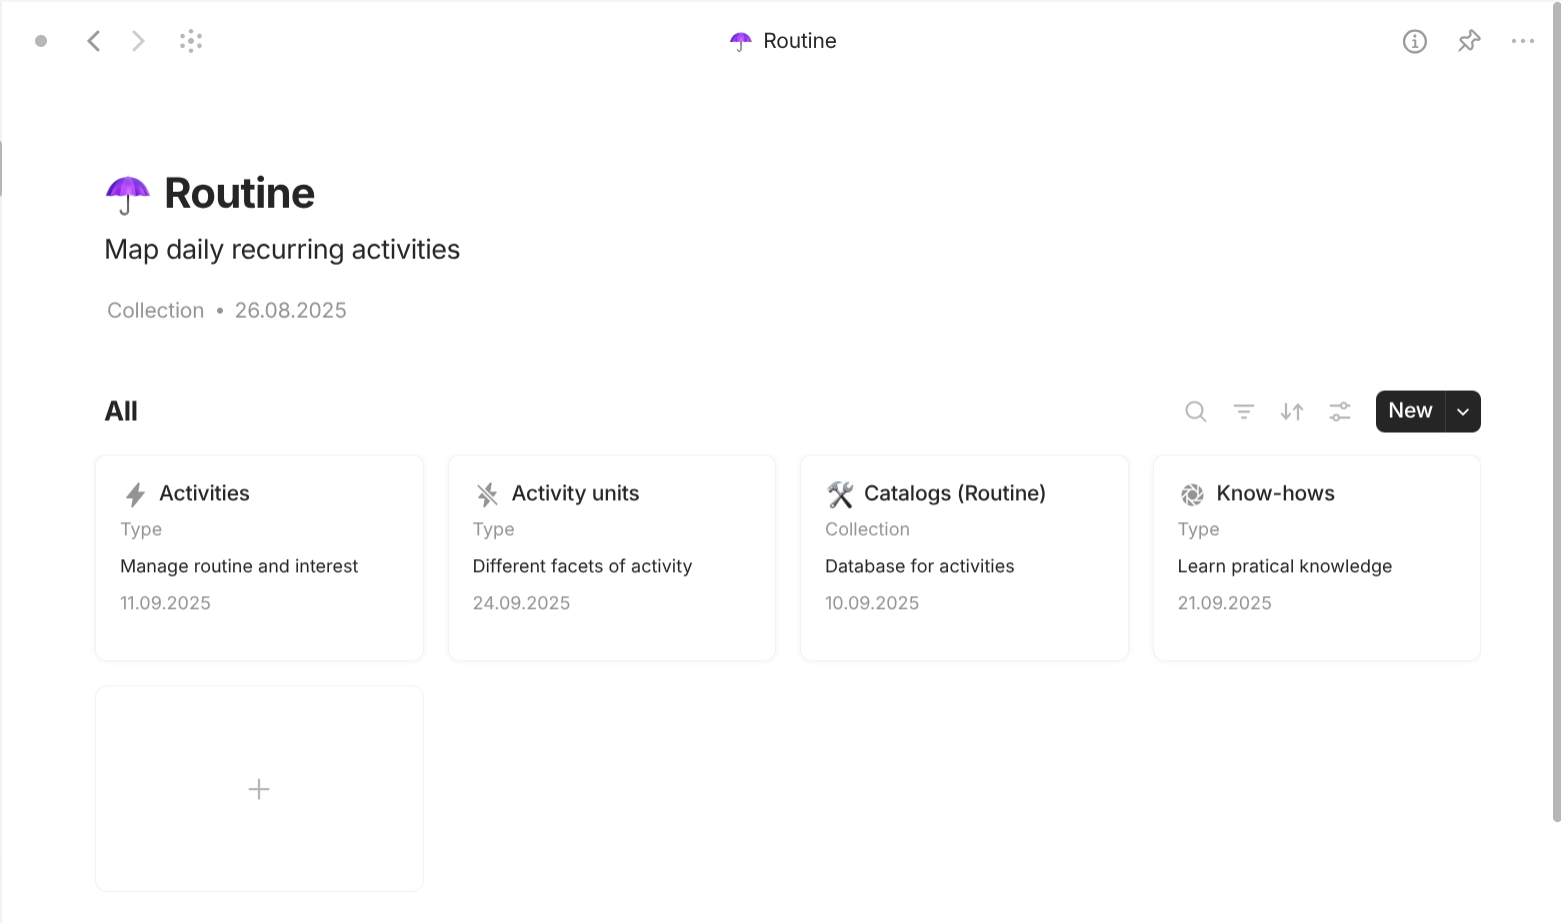Open the view settings icon beside sort
Viewport: 1561px width, 923px height.
(x=1339, y=411)
